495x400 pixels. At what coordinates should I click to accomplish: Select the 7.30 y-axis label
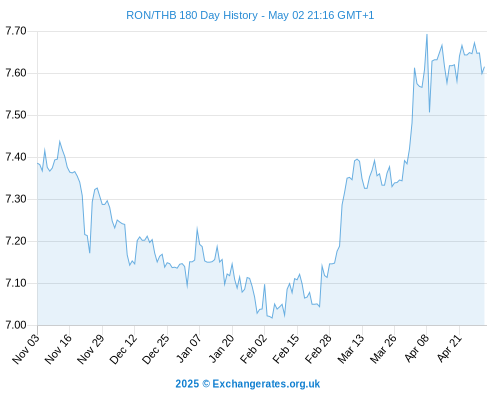pyautogui.click(x=16, y=199)
